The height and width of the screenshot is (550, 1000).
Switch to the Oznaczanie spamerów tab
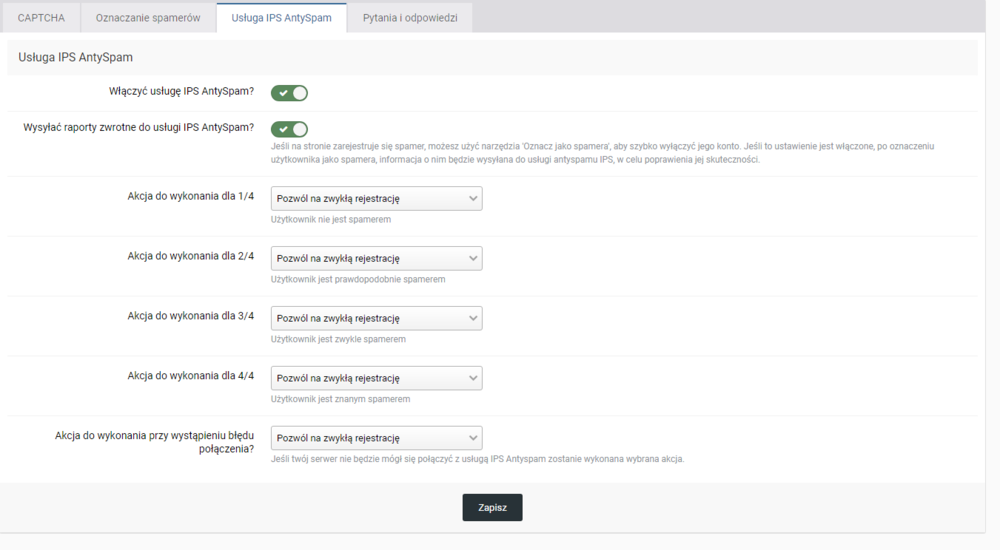click(147, 18)
